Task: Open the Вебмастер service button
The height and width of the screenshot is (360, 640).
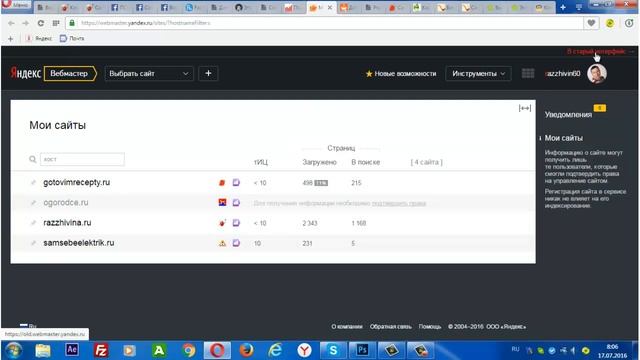Action: coord(70,73)
